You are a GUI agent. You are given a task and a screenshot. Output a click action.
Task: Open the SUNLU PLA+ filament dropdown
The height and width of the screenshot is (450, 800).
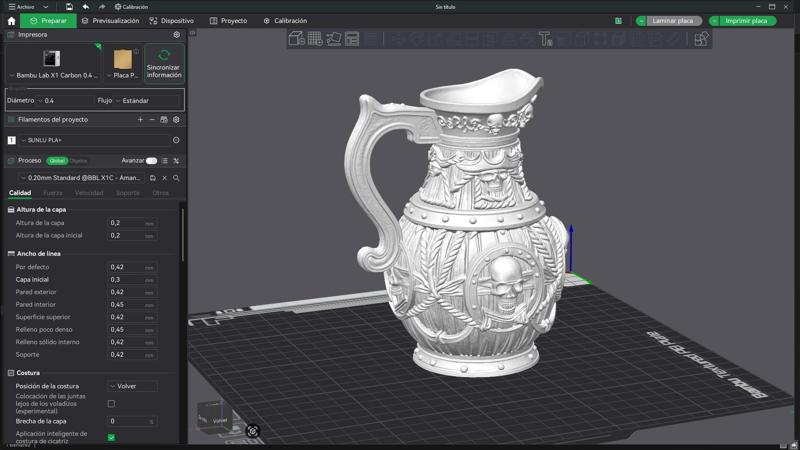pyautogui.click(x=94, y=140)
